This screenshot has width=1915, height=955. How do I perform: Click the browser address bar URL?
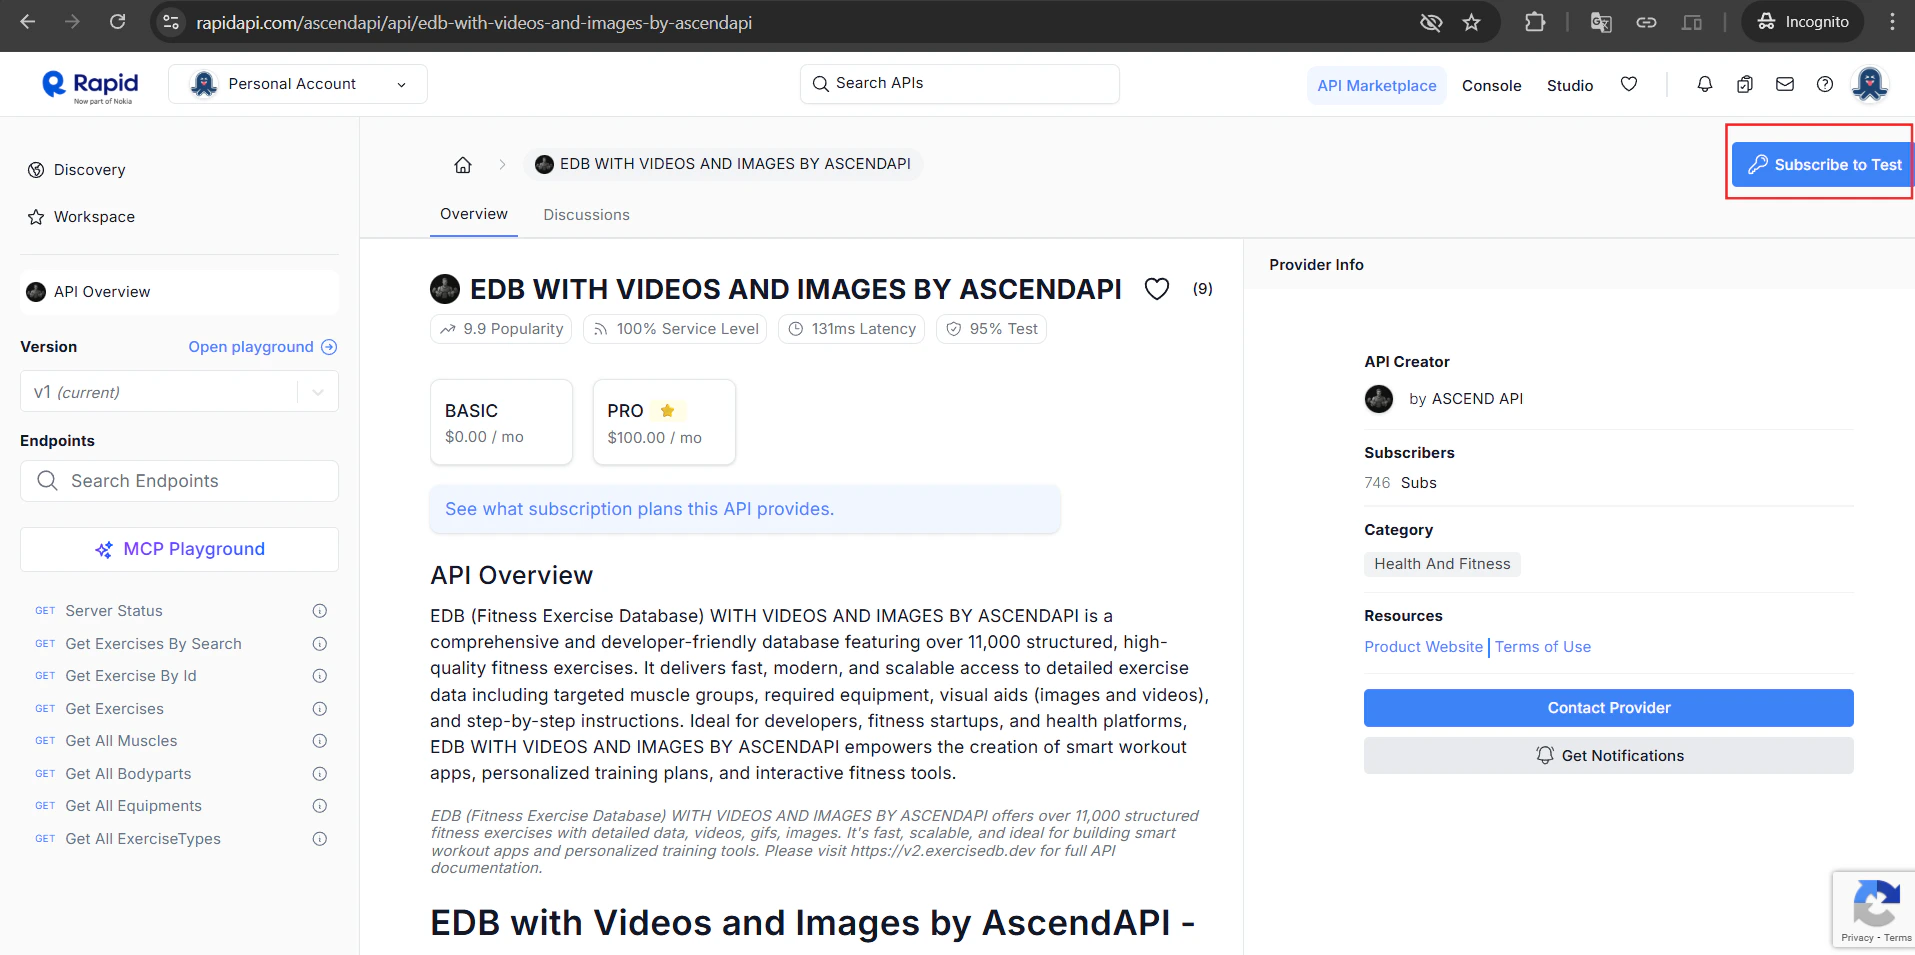pyautogui.click(x=474, y=22)
